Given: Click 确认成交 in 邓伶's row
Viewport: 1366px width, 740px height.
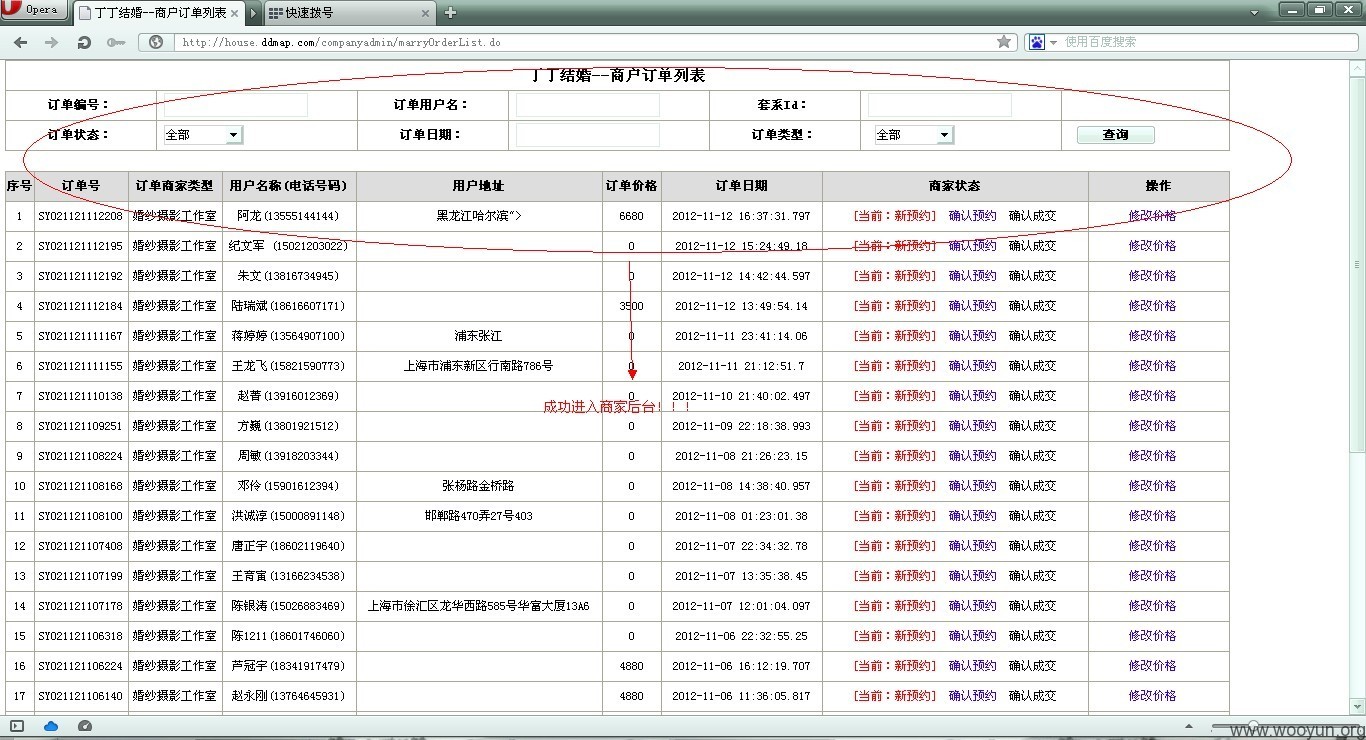Looking at the screenshot, I should point(1032,486).
